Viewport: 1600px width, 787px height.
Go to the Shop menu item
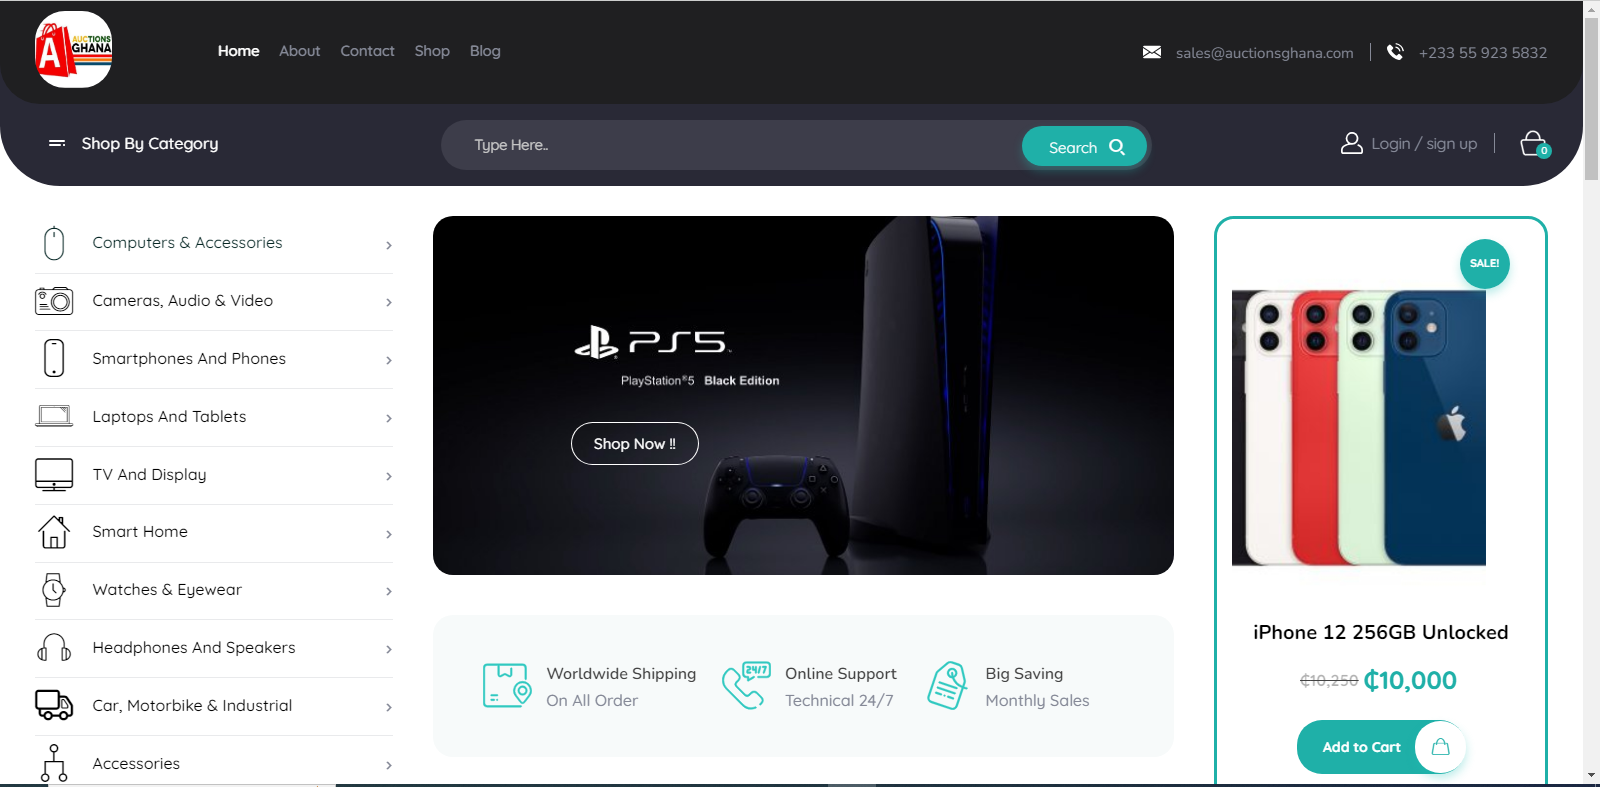(x=432, y=51)
